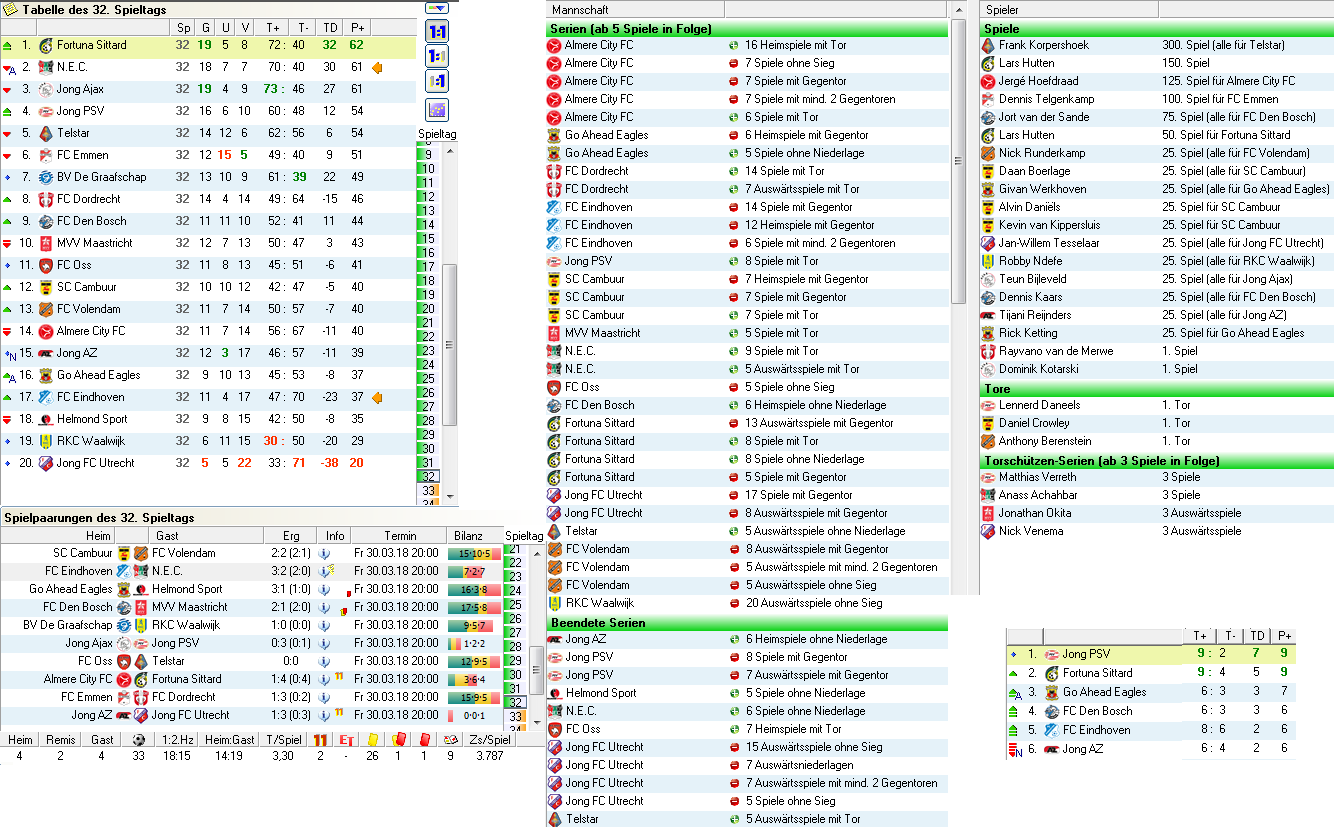Select 'Helmond Sport' row in main standings

pos(207,419)
